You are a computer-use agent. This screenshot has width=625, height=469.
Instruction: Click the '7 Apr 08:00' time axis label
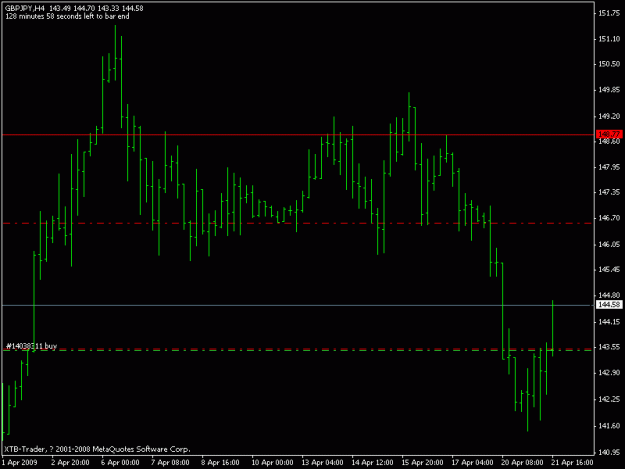(x=170, y=462)
